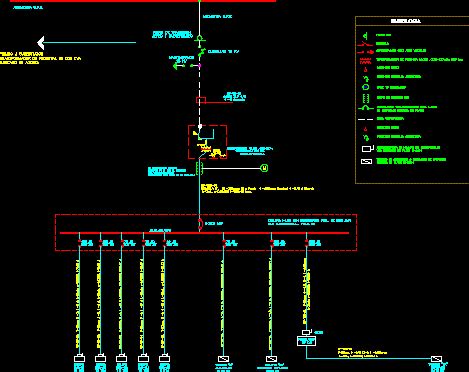Image resolution: width=469 pixels, height=372 pixels.
Task: Click the leftmost white load box at the bottom
Action: (x=79, y=359)
